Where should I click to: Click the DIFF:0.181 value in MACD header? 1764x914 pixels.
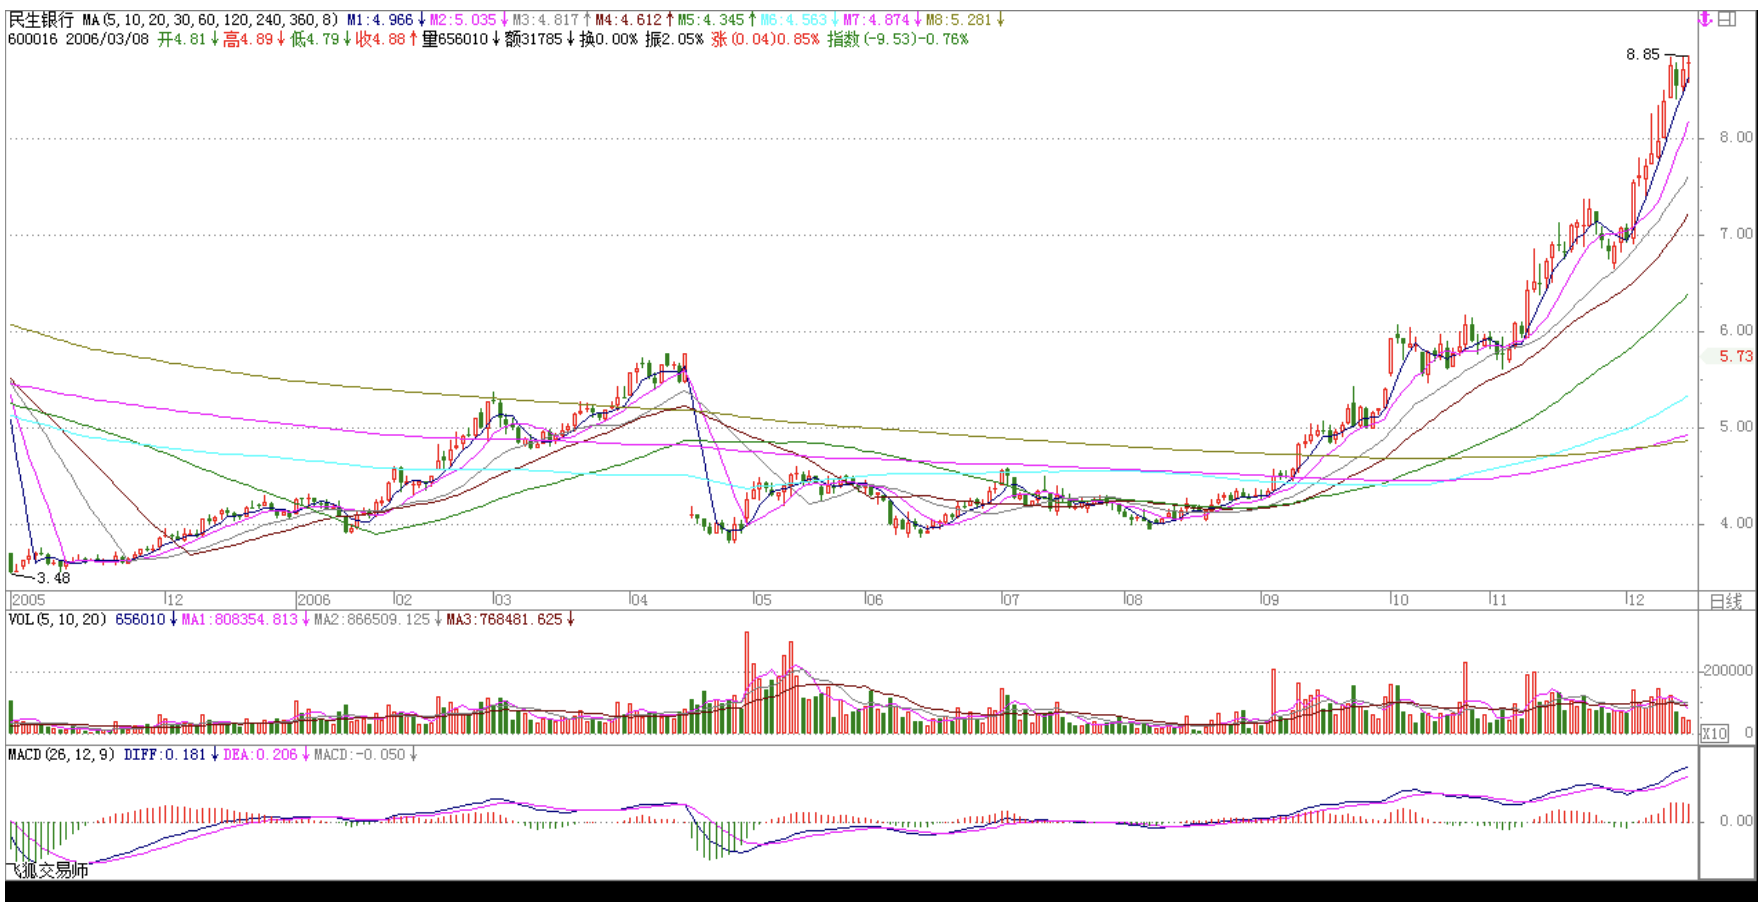(164, 755)
